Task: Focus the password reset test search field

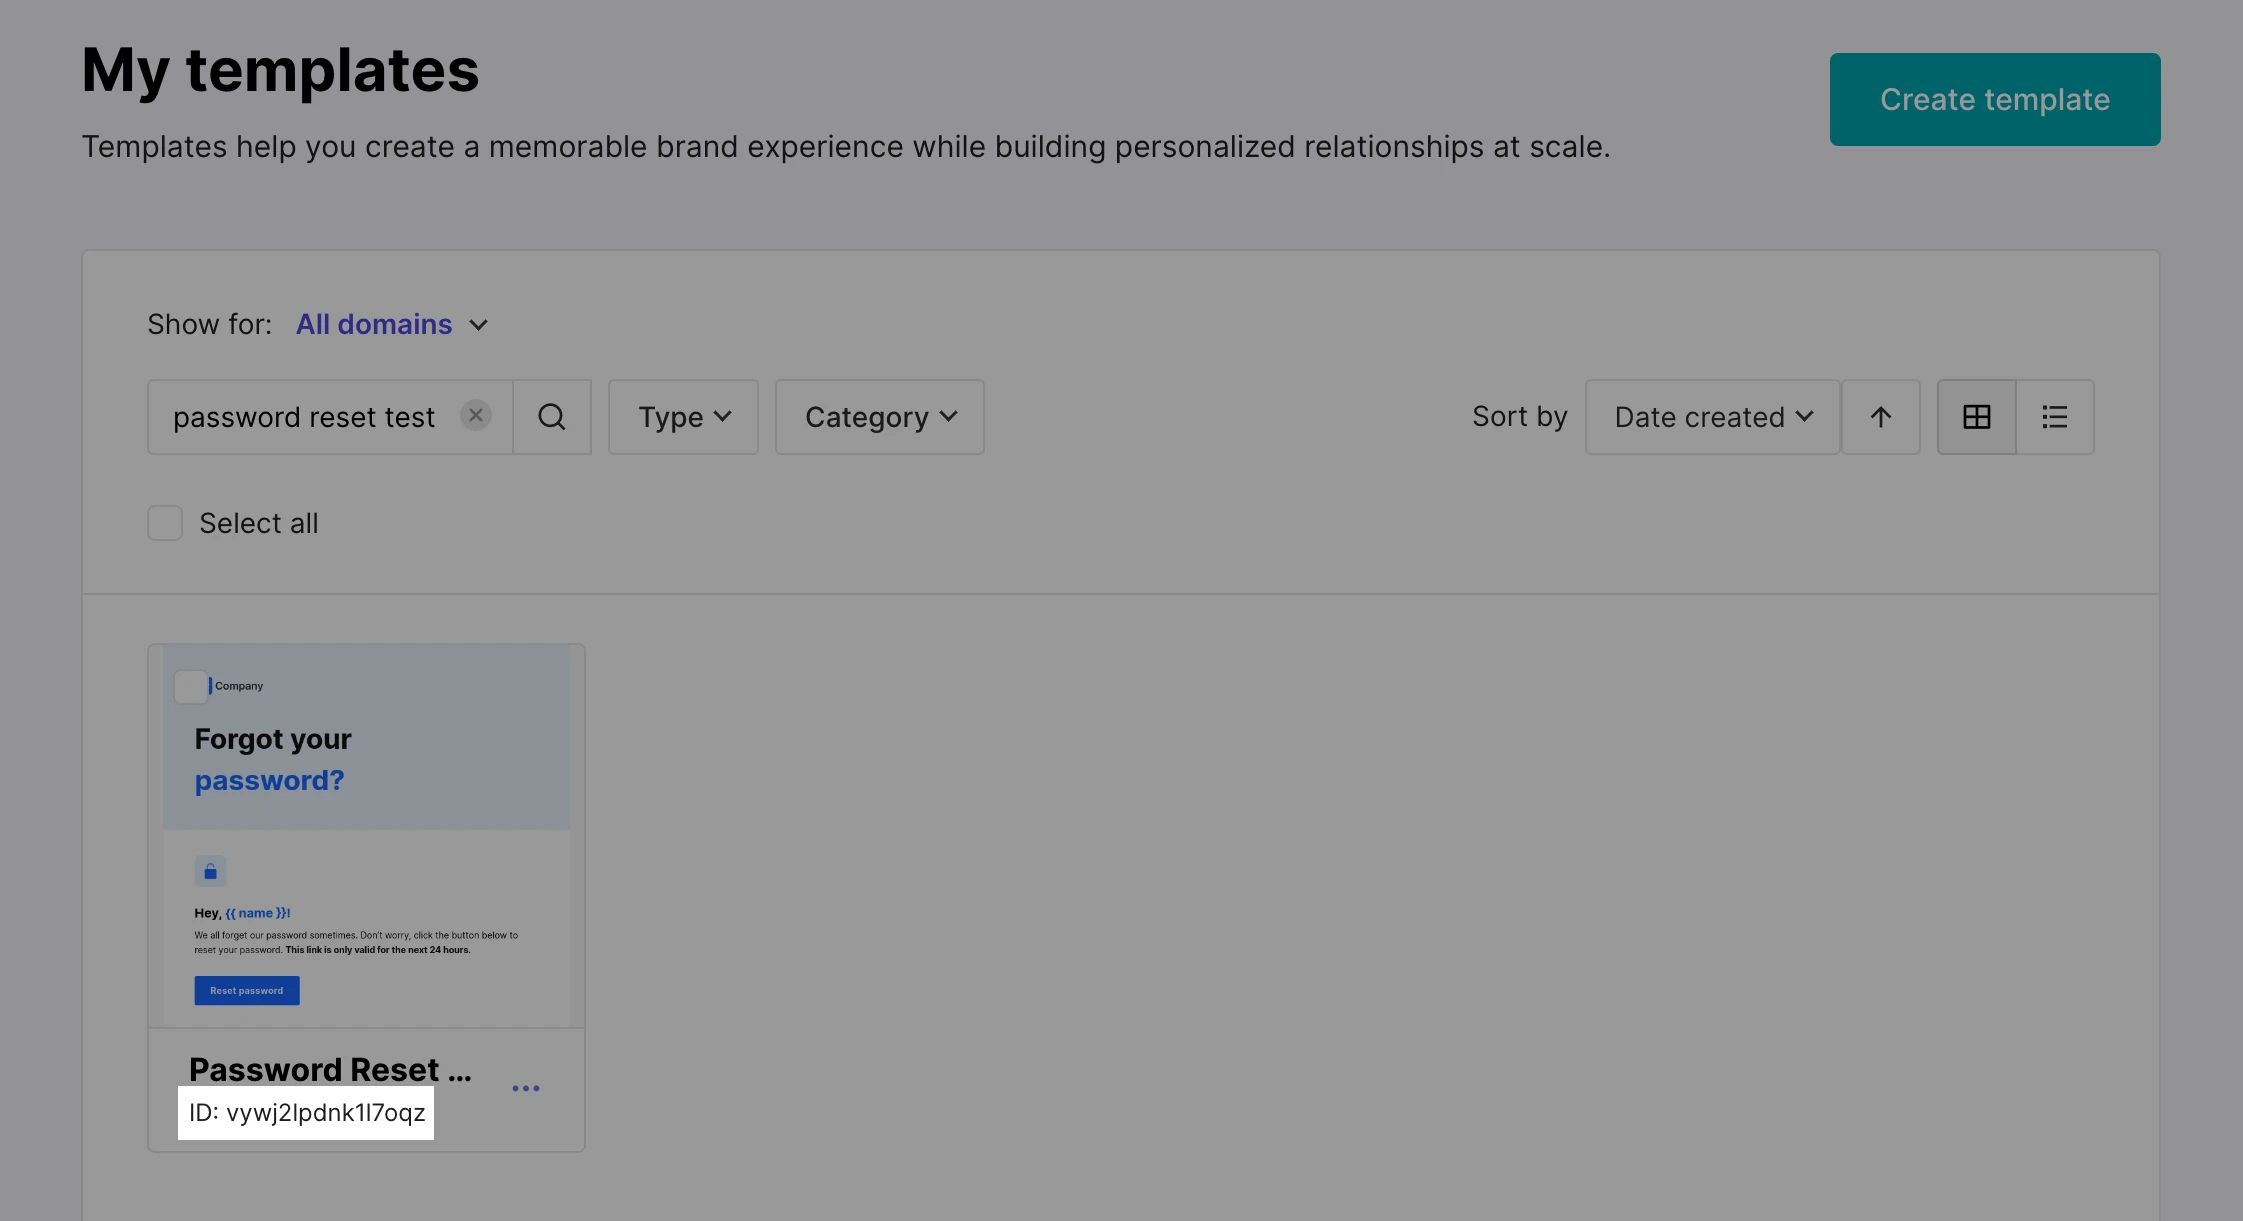Action: pos(304,417)
